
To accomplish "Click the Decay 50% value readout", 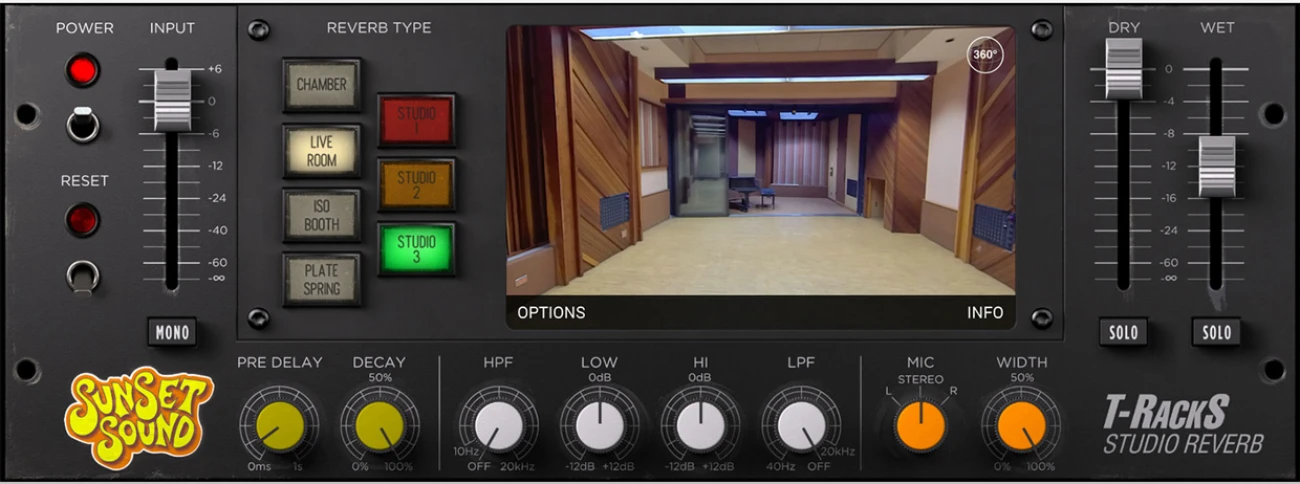I will coord(379,378).
